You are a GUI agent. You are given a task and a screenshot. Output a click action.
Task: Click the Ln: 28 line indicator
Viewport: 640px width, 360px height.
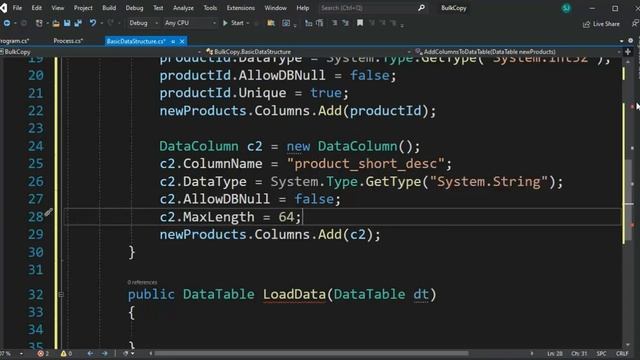coord(555,353)
